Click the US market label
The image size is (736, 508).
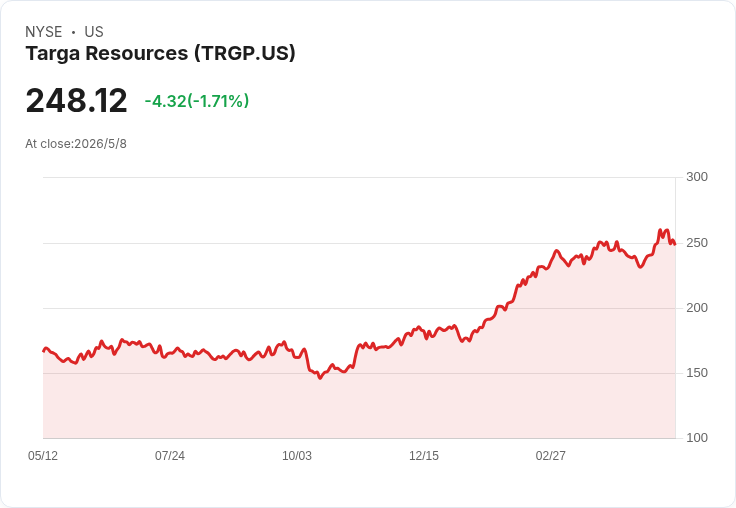pyautogui.click(x=94, y=32)
